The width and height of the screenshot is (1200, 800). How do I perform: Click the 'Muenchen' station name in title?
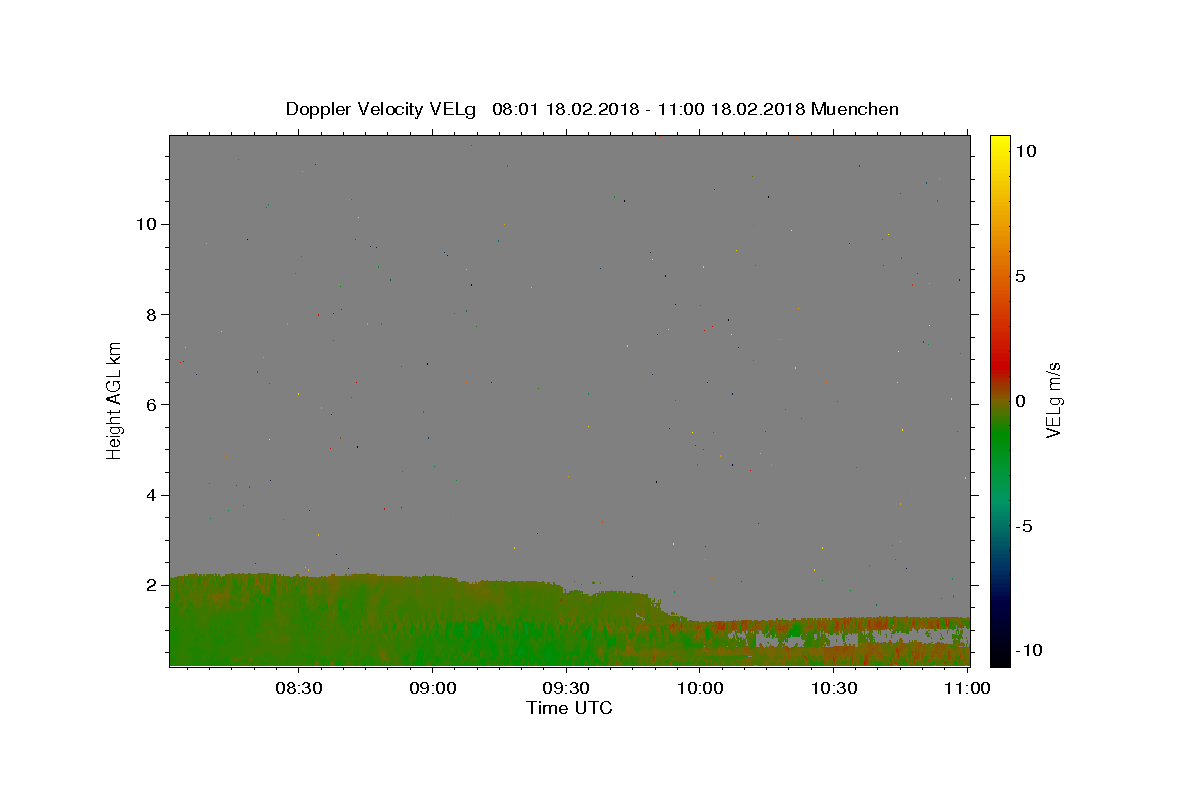click(x=855, y=109)
